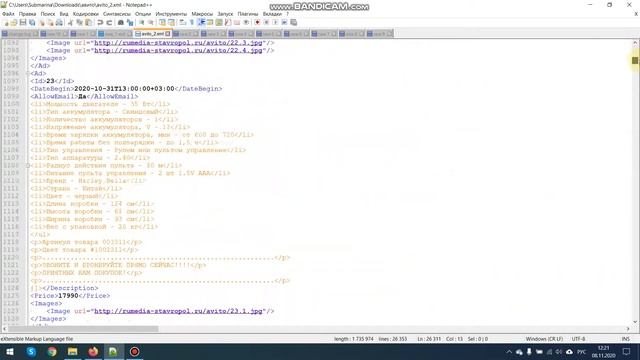Image resolution: width=640 pixels, height=360 pixels.
Task: Undo the last edit with the Undo arrow
Action: tap(100, 22)
